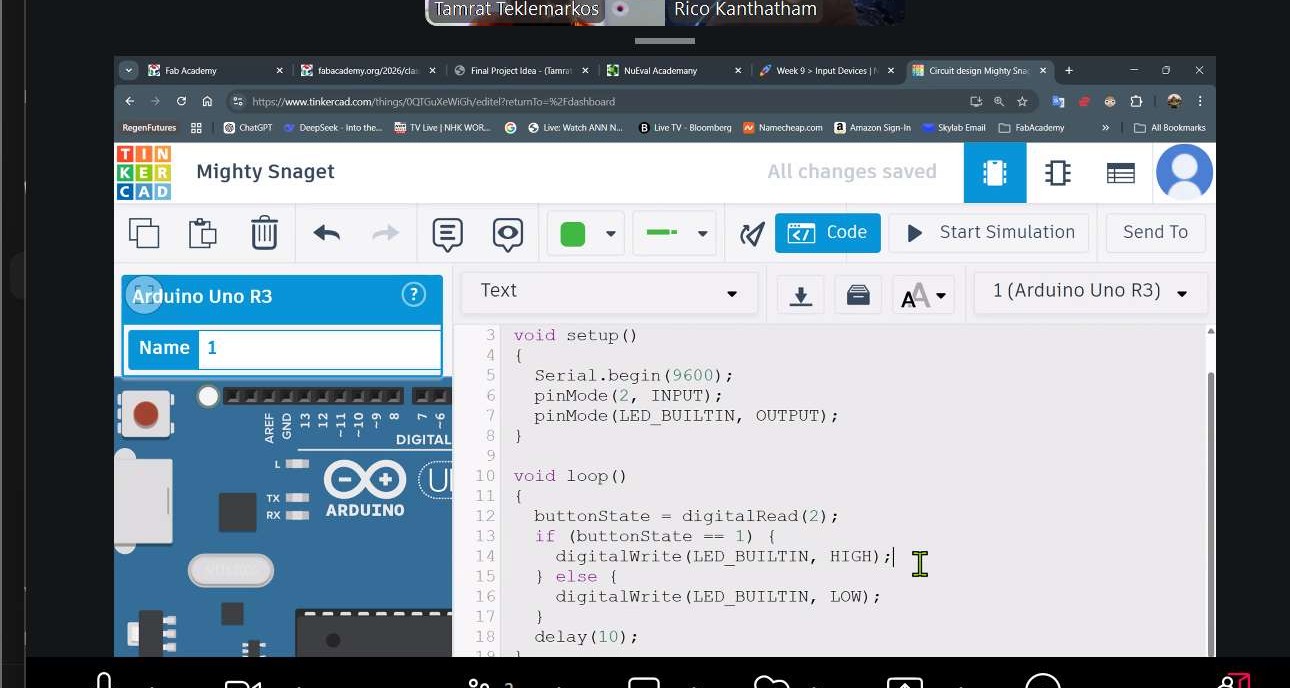Click code line 'Serial.begin(9600);'
Screen dimensions: 1290x688
(634, 376)
